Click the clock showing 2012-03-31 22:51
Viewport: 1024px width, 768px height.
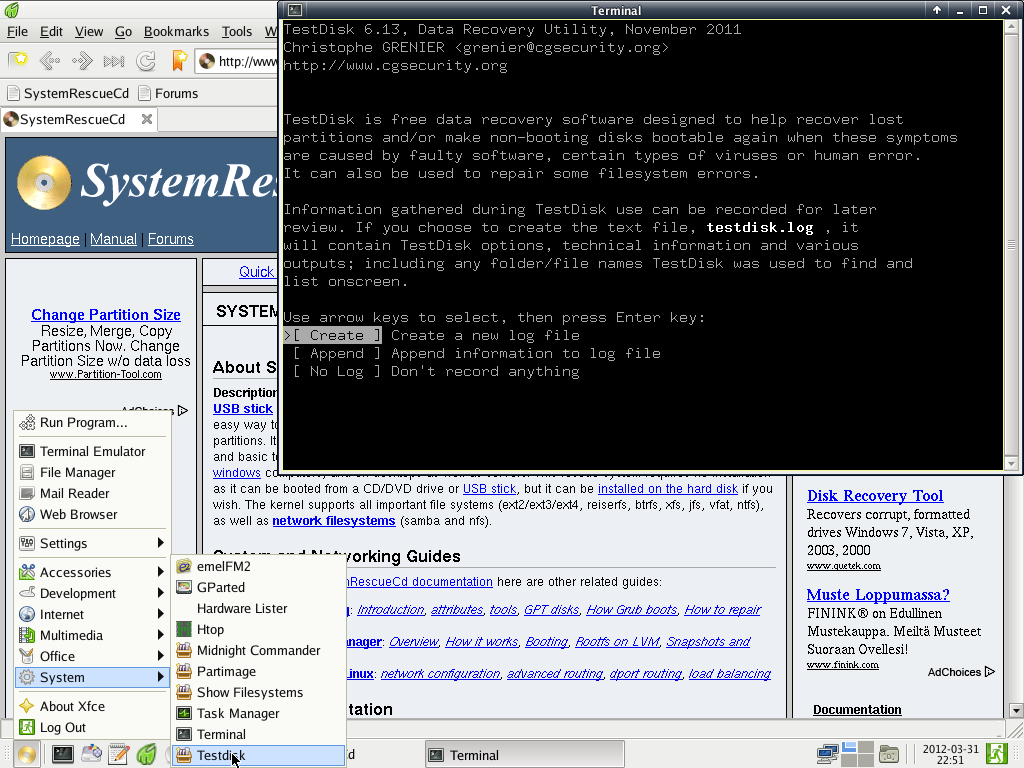pyautogui.click(x=950, y=754)
